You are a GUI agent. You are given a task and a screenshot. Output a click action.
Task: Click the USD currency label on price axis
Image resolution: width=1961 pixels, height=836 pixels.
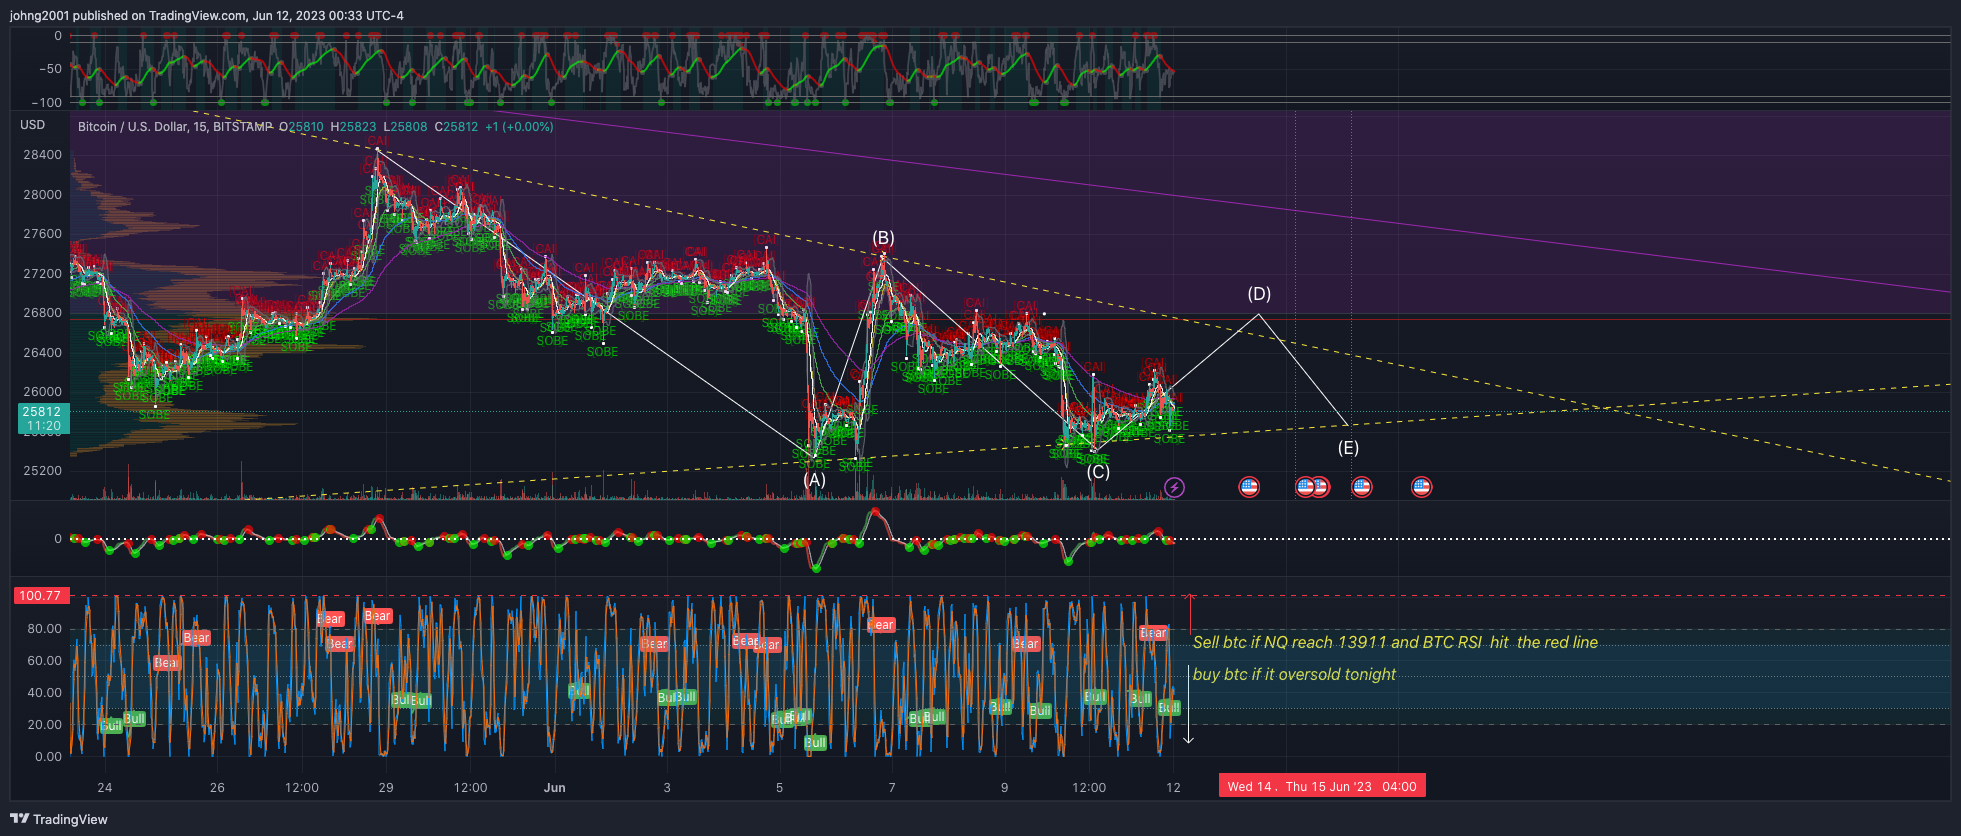coord(33,125)
